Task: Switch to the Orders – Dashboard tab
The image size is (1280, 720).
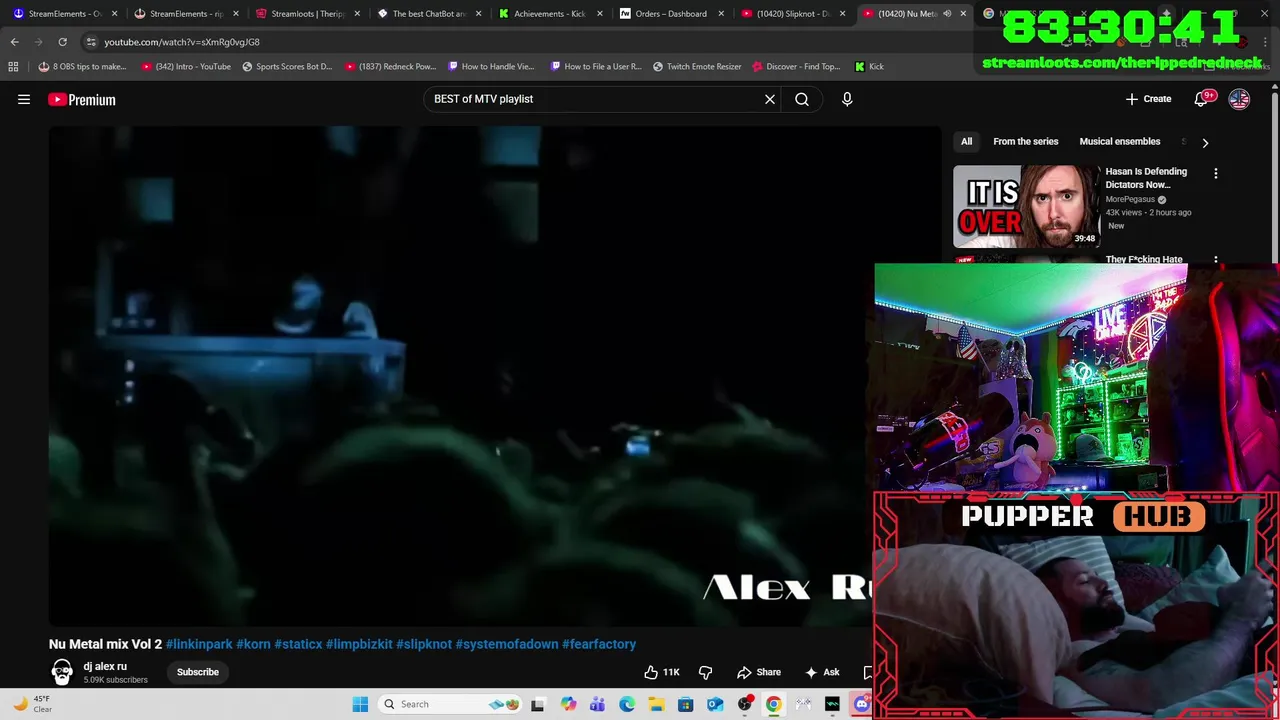Action: [670, 14]
